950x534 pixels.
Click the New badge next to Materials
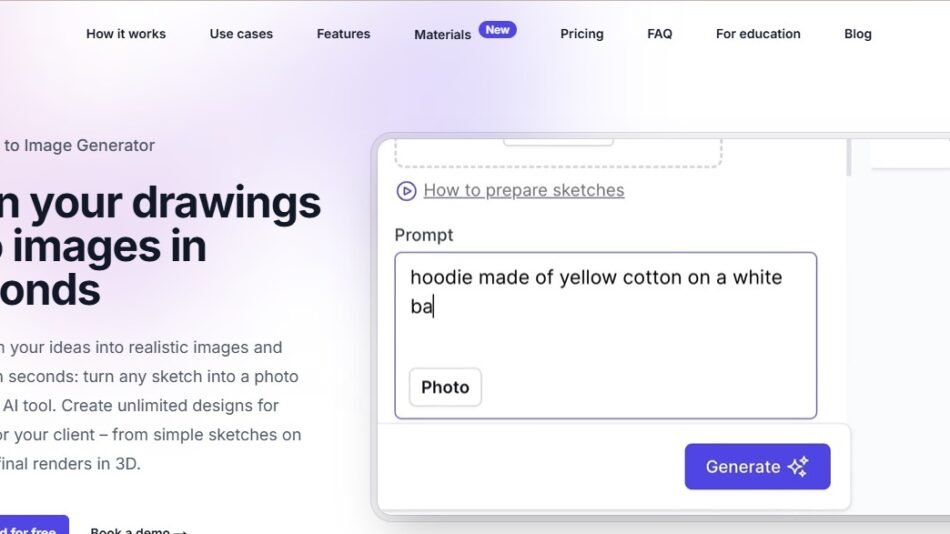click(x=497, y=30)
